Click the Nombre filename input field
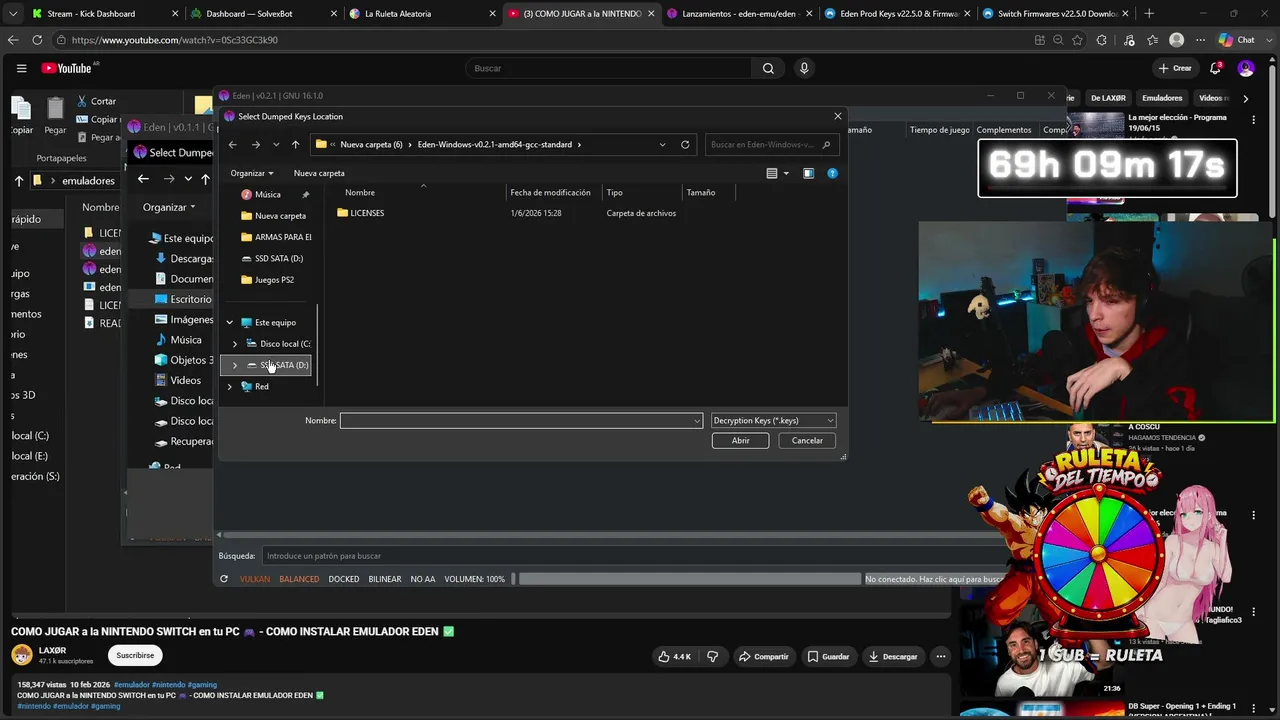1280x720 pixels. [x=521, y=421]
